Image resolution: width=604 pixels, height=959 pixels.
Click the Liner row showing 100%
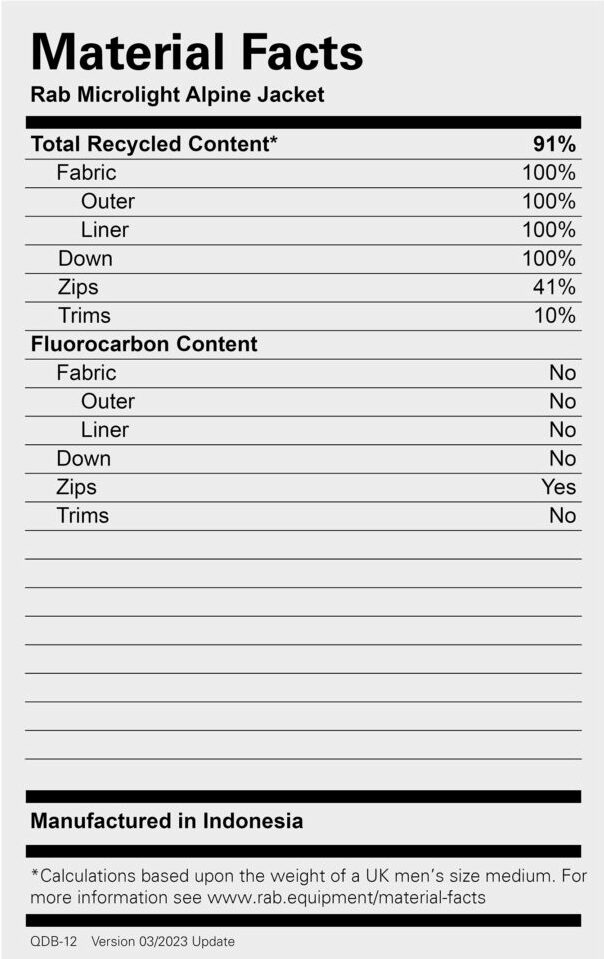(x=105, y=230)
